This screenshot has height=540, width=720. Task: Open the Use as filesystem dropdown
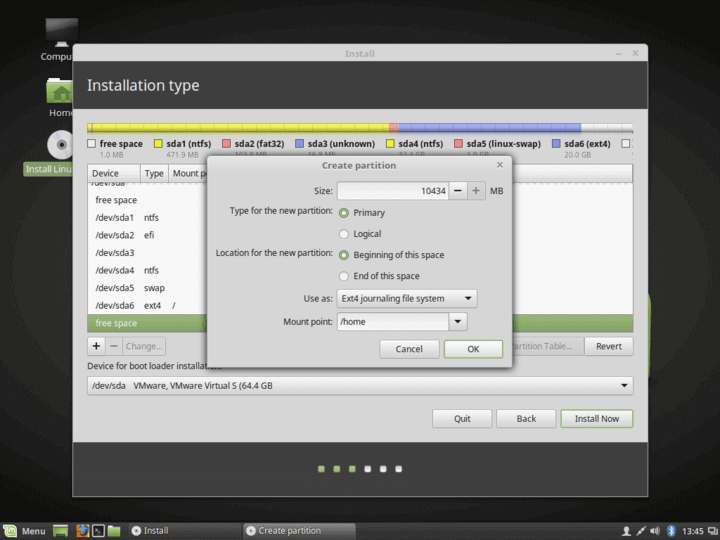tap(406, 298)
